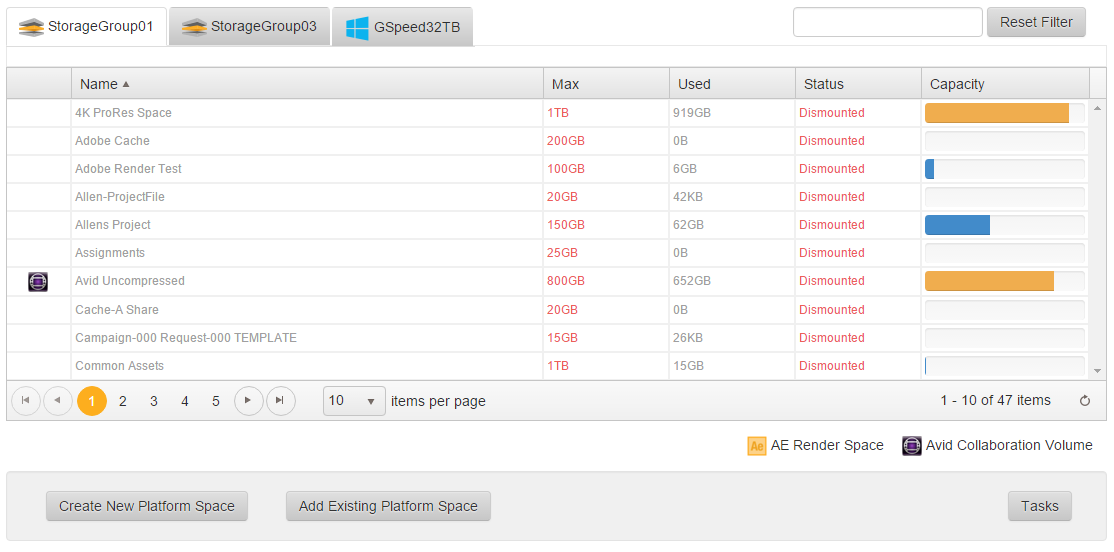Open the Tasks button
Viewport: 1114px width, 552px height.
tap(1039, 507)
